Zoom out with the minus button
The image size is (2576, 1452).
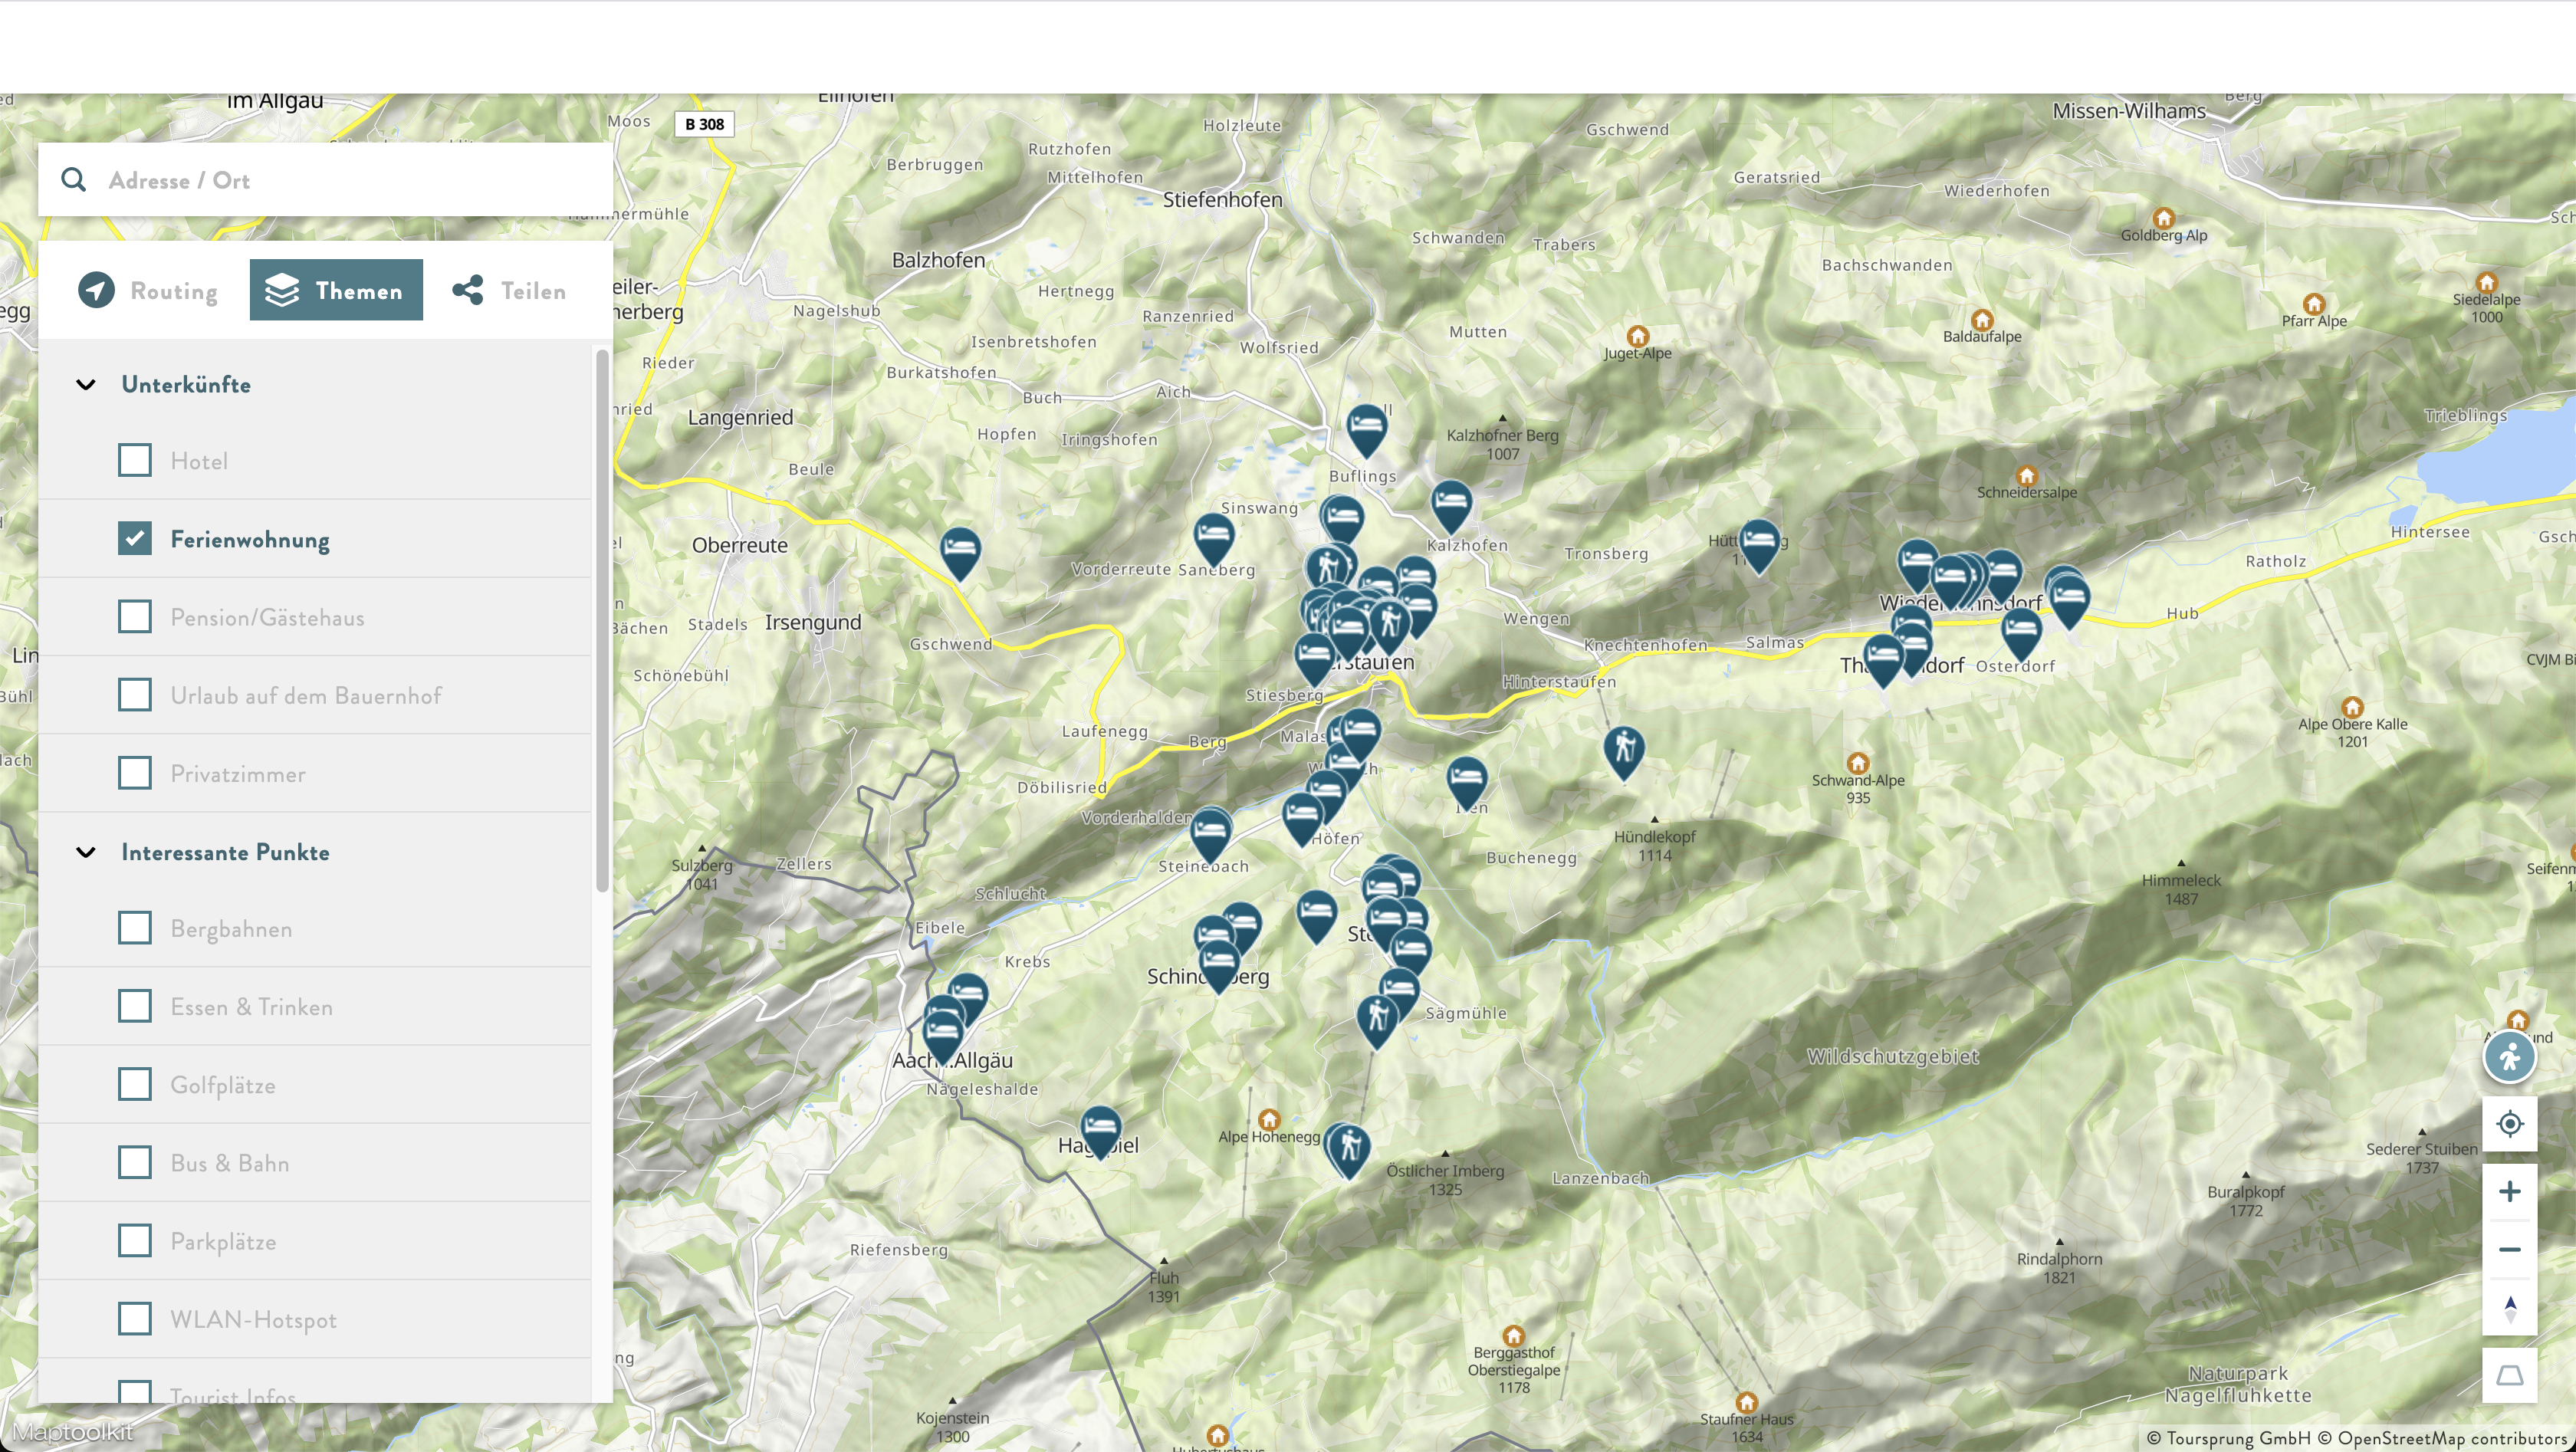point(2509,1250)
